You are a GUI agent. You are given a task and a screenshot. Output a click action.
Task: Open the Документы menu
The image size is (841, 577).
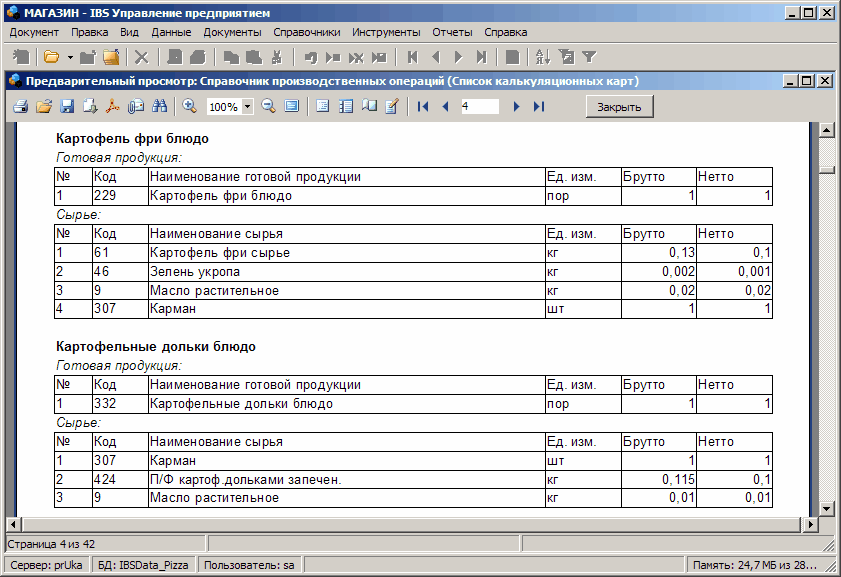click(232, 32)
